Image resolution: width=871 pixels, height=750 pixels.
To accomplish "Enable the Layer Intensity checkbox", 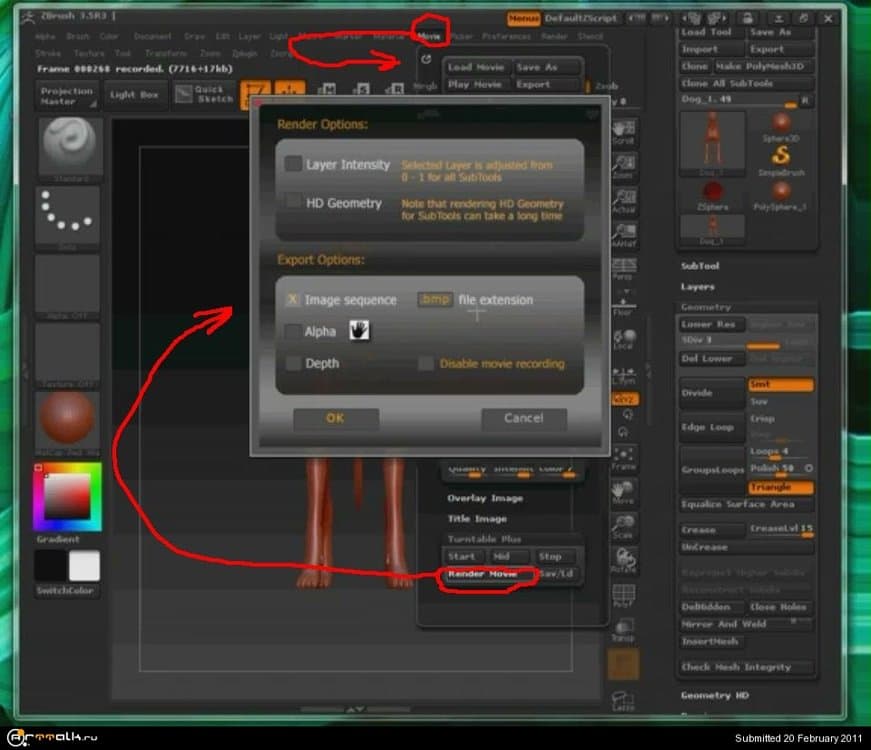I will point(293,164).
